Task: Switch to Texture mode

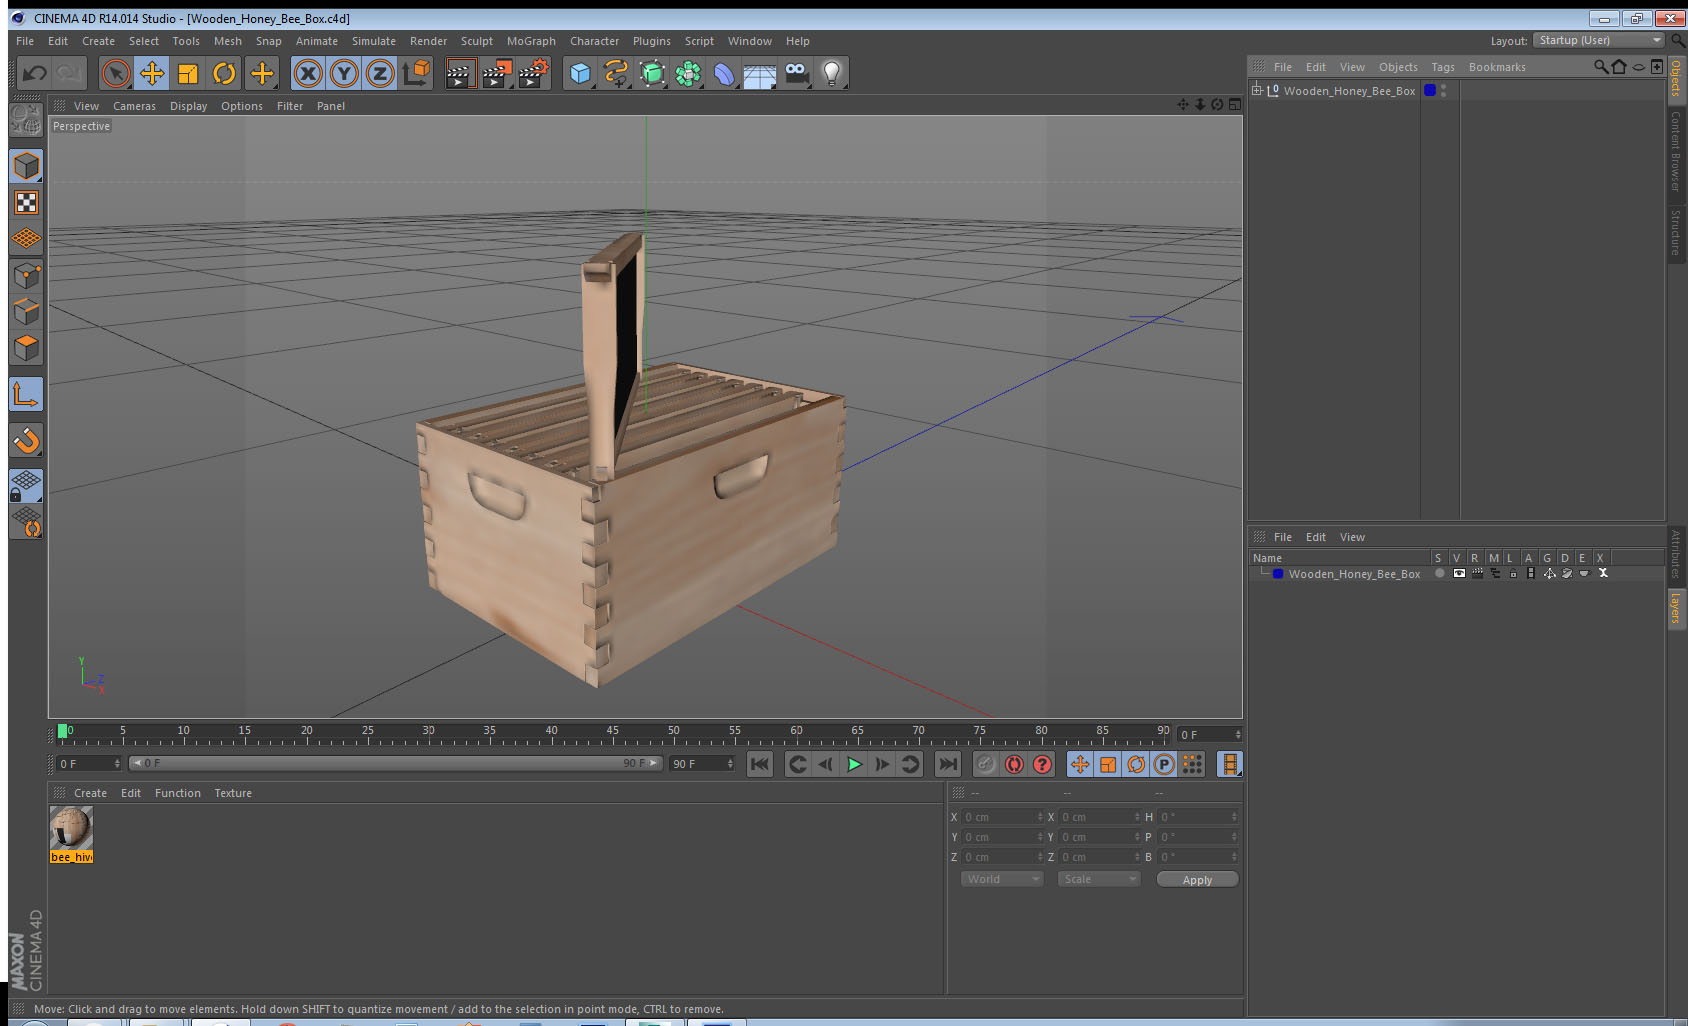Action: 26,203
